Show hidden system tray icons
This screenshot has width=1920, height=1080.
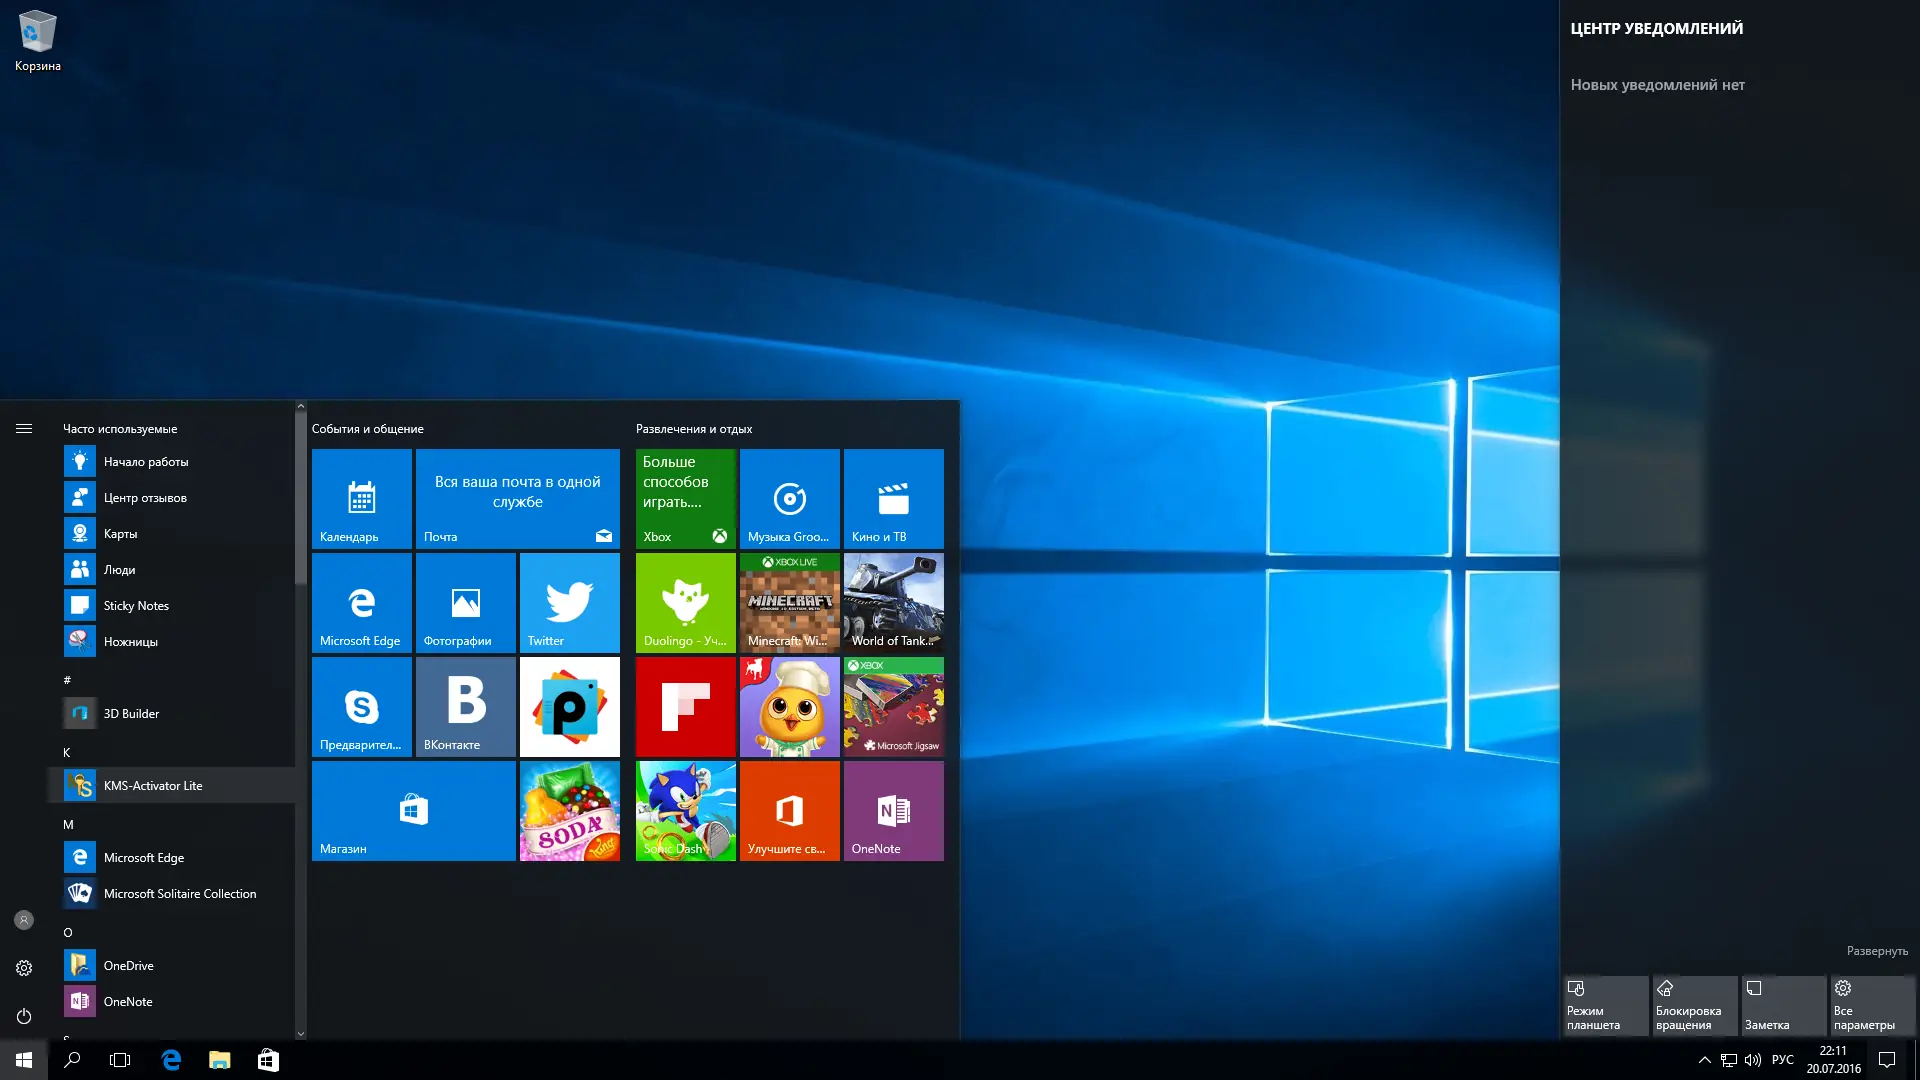pos(1704,1060)
